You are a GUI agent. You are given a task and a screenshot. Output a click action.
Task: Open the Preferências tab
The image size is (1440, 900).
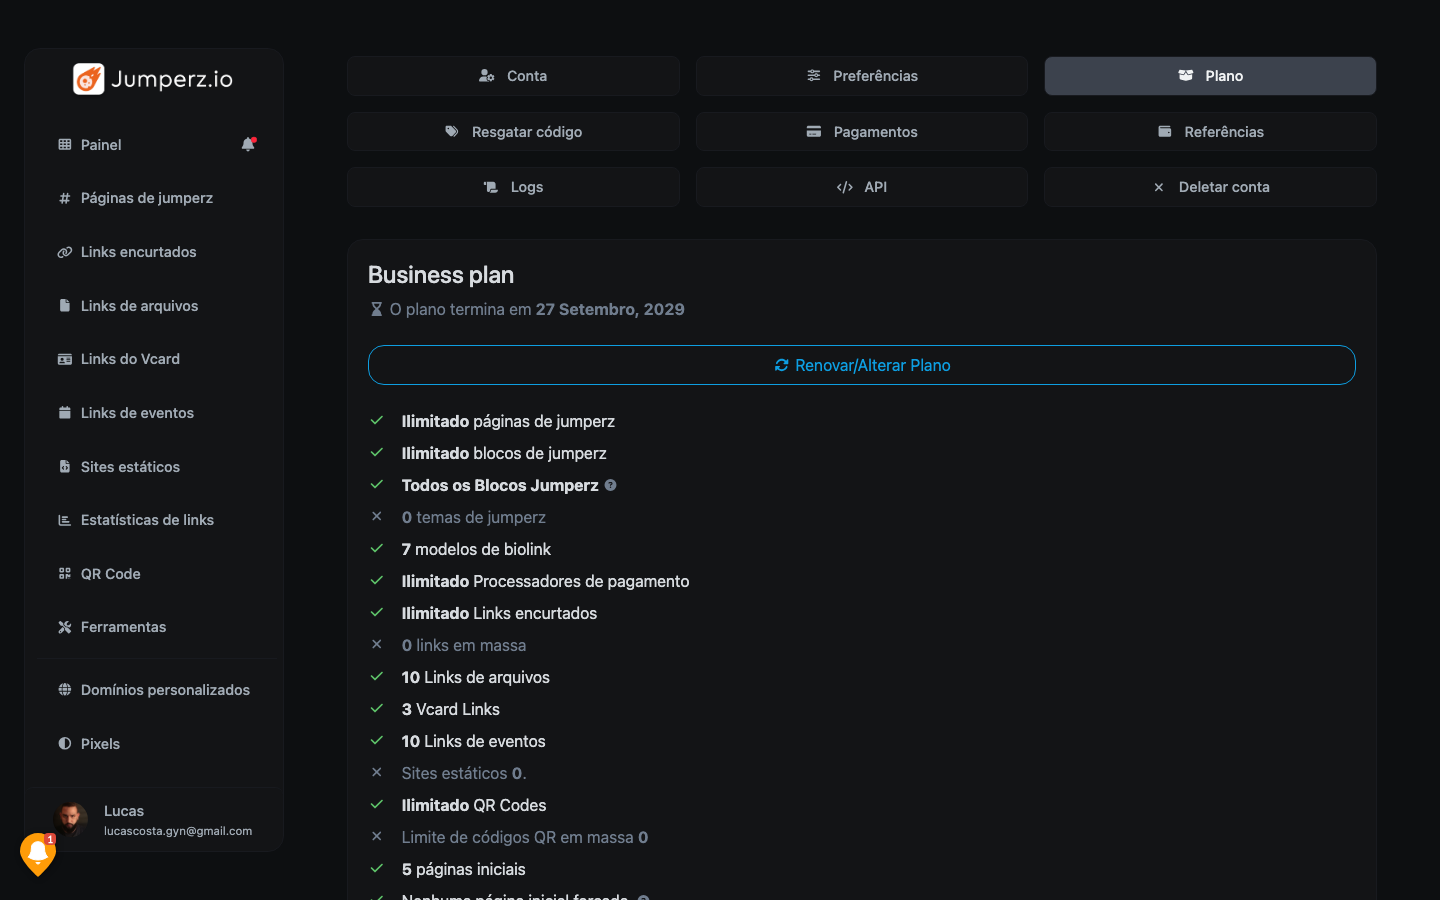coord(862,76)
